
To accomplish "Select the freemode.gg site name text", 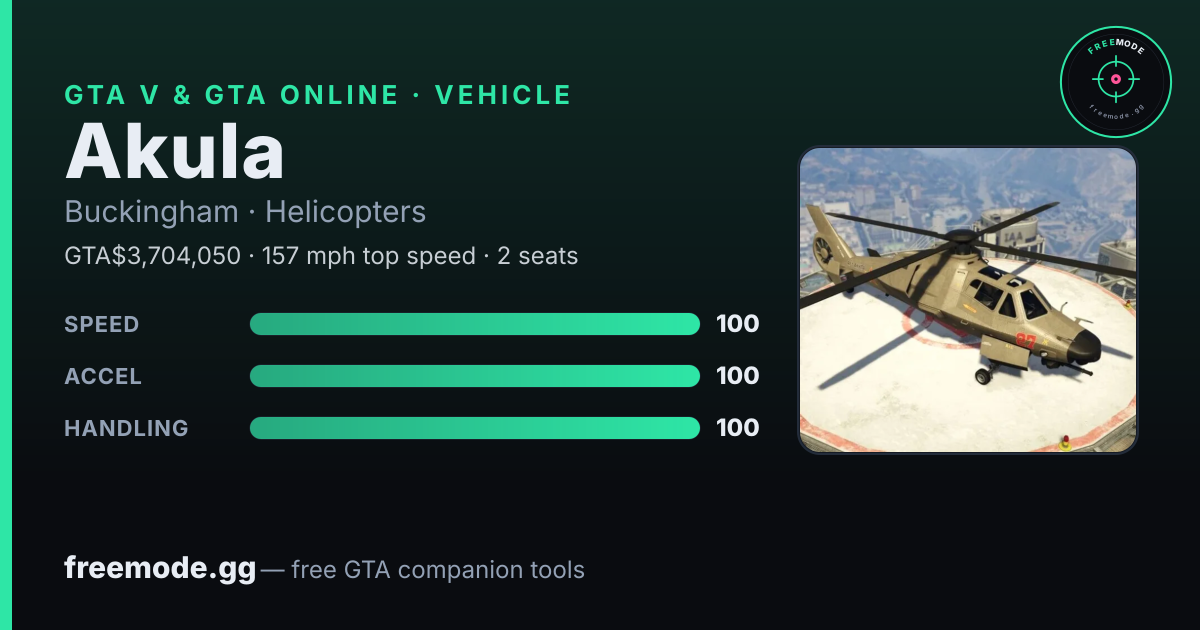I will click(160, 568).
